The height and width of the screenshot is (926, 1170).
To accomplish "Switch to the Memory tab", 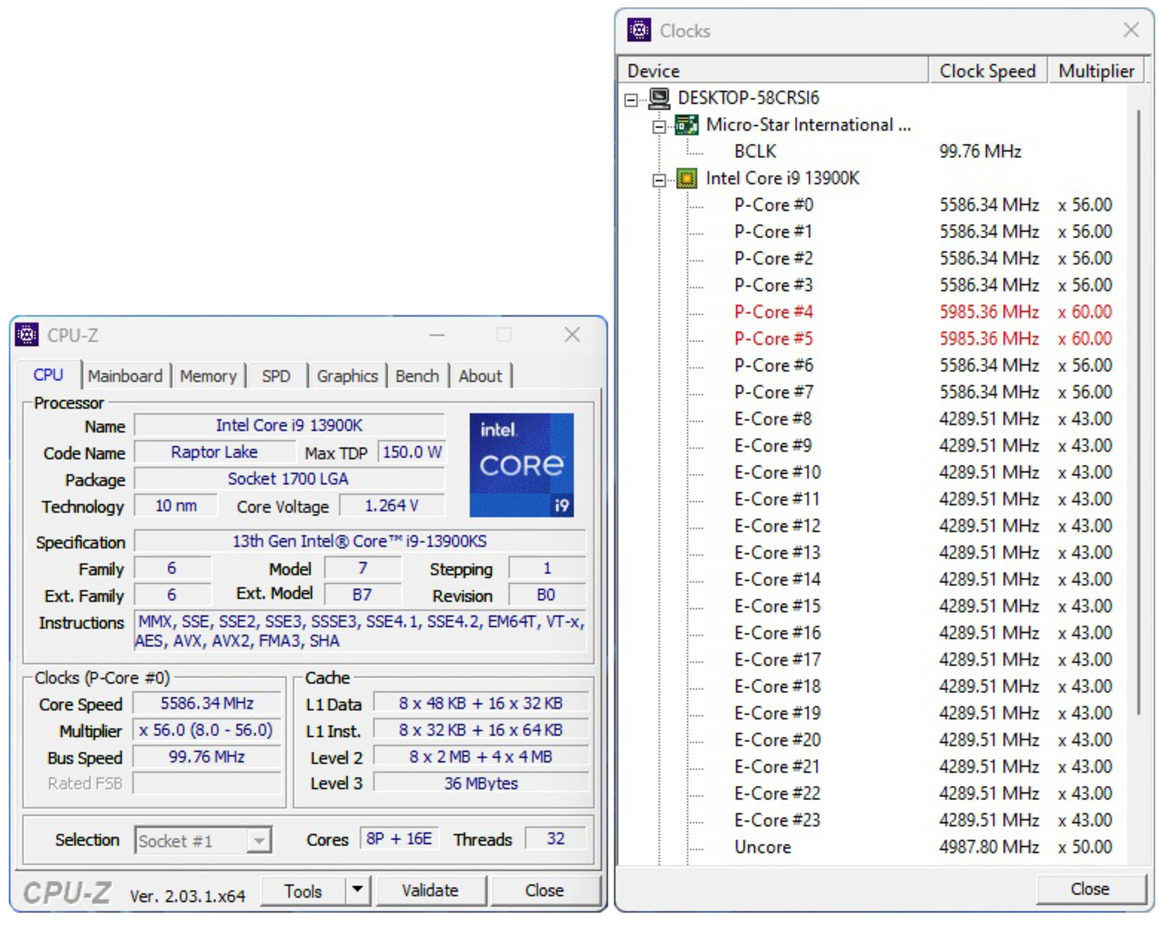I will (x=208, y=375).
